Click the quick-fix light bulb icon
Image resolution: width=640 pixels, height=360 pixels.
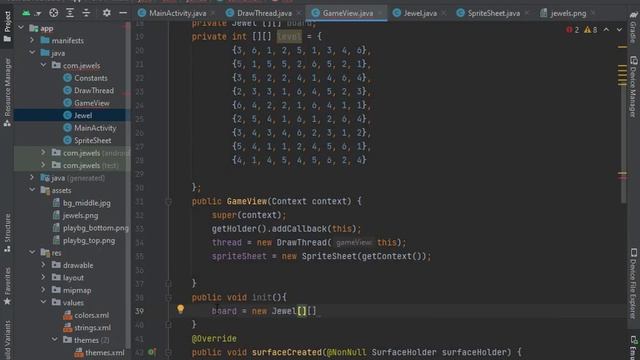tap(180, 309)
